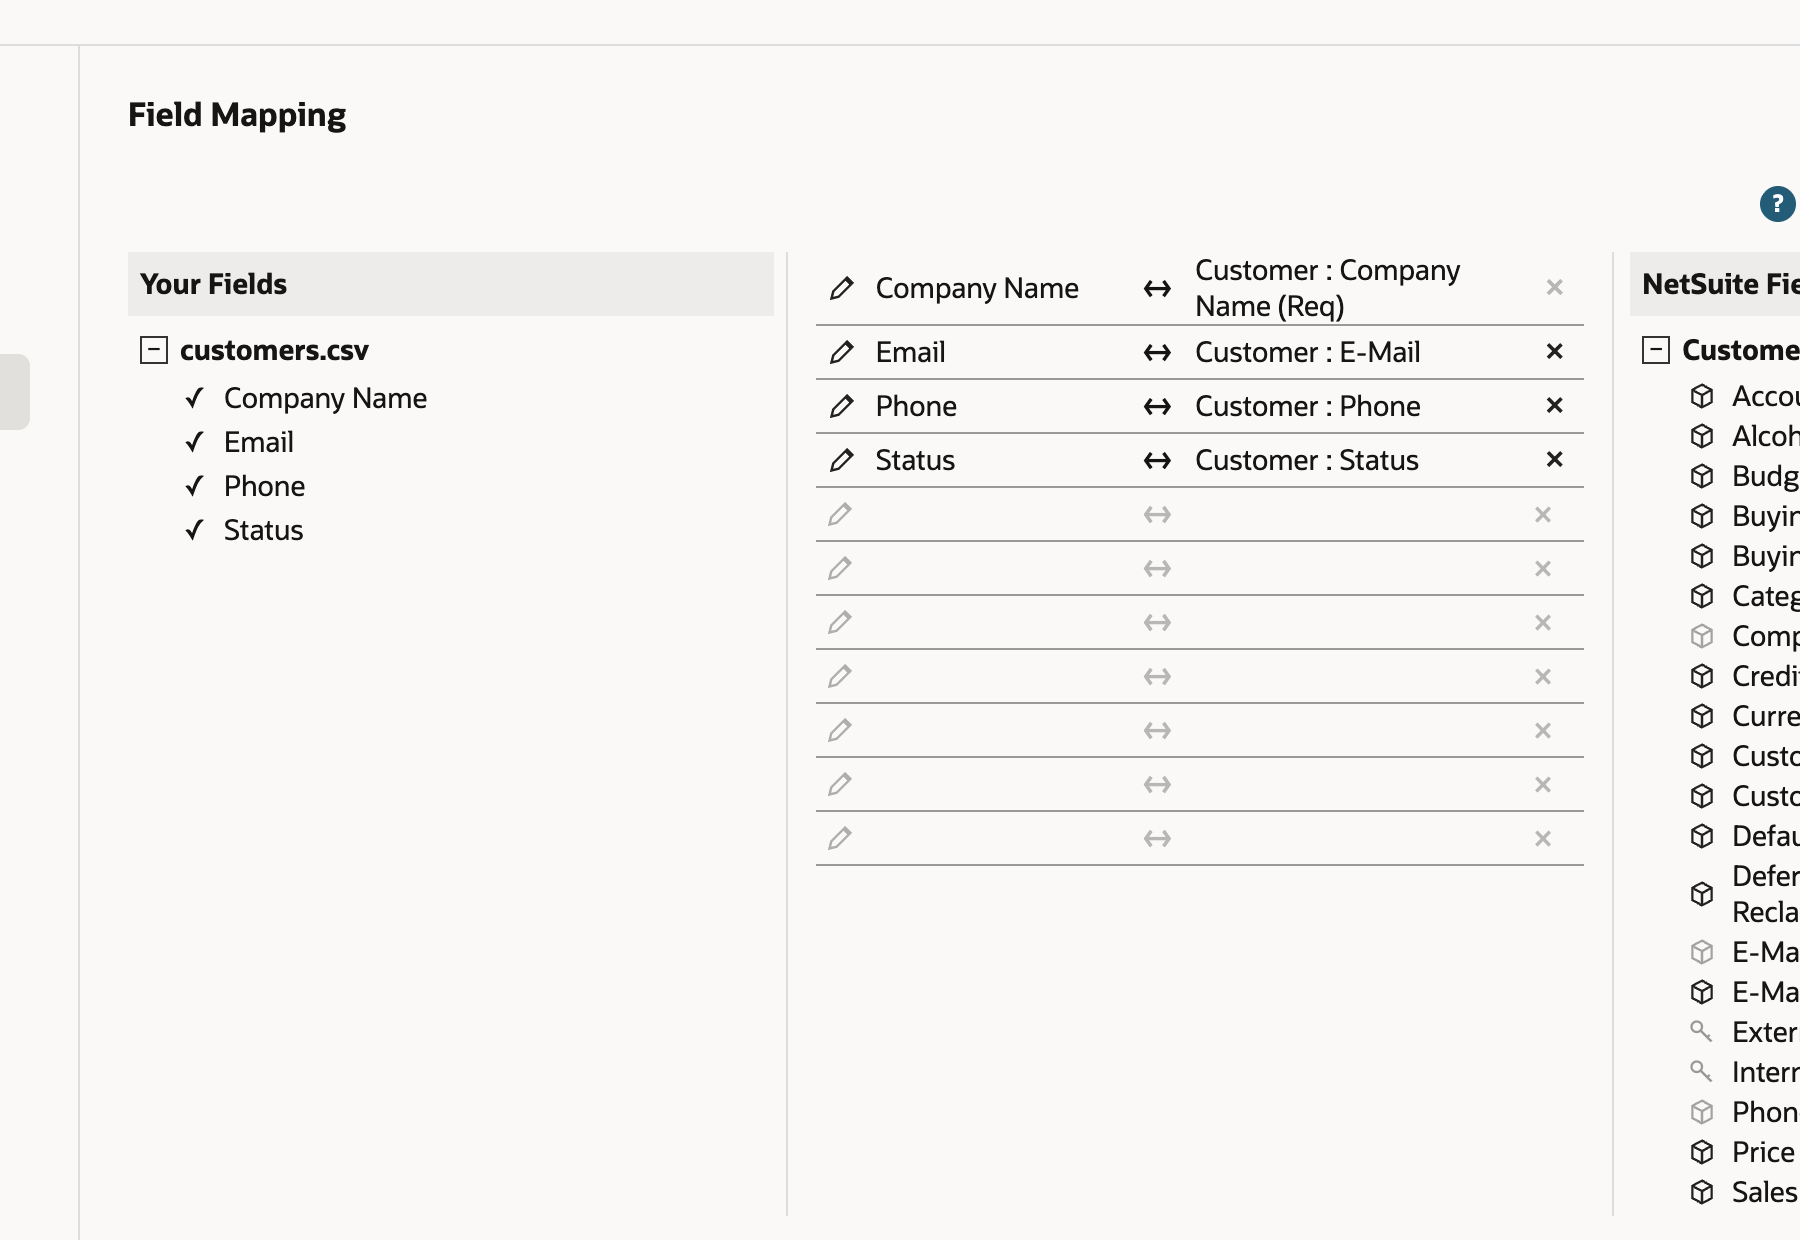Select the Credi... field in NetSuite Fields
Viewport: 1800px width, 1240px height.
tap(1765, 676)
